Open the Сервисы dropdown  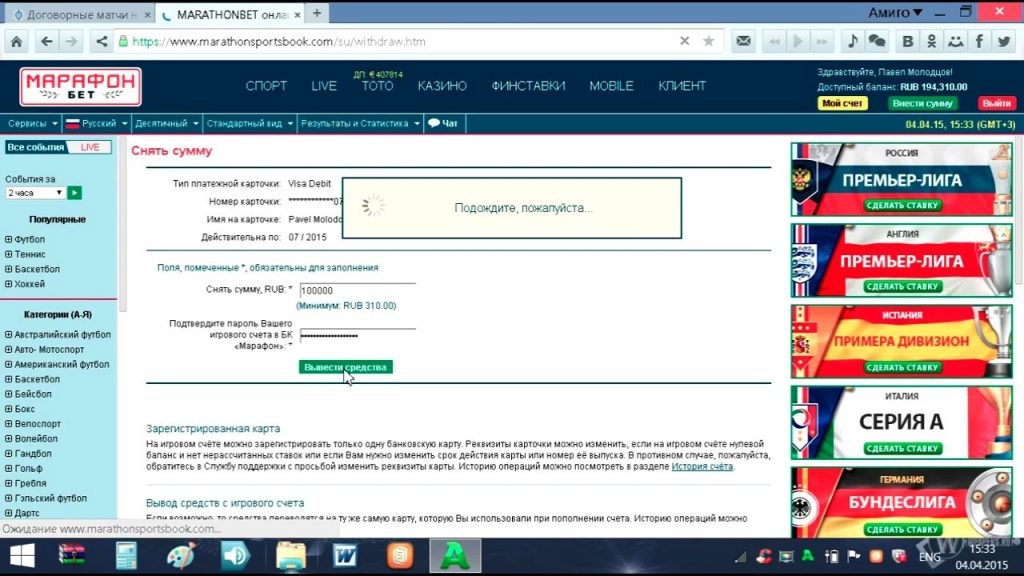32,123
